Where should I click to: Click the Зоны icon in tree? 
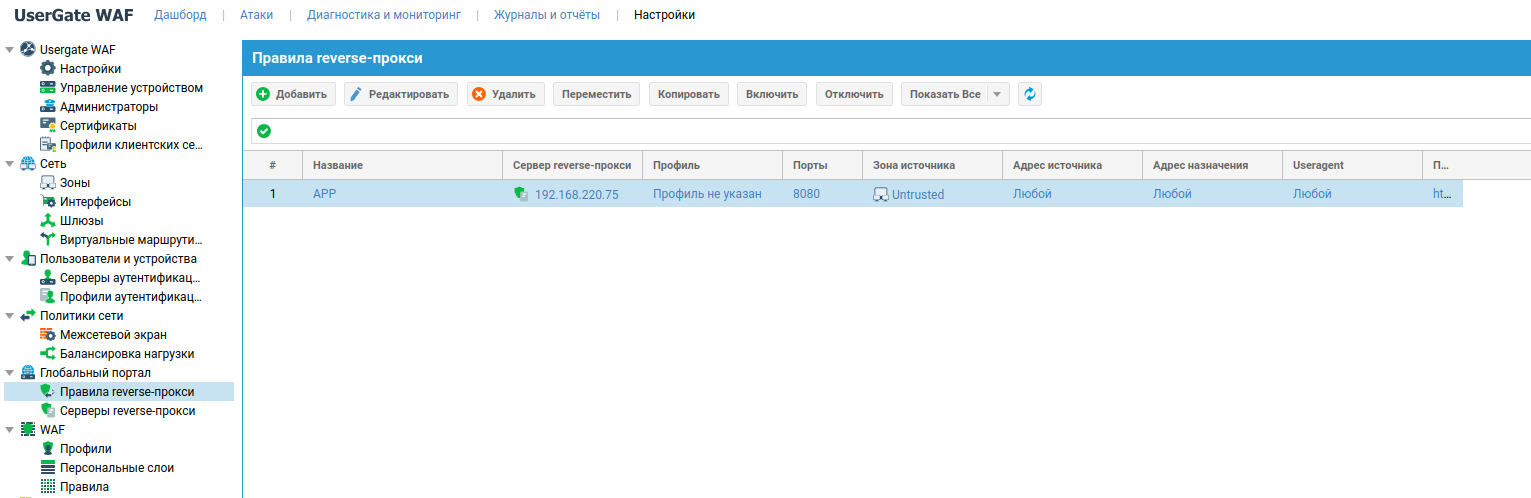click(x=47, y=183)
